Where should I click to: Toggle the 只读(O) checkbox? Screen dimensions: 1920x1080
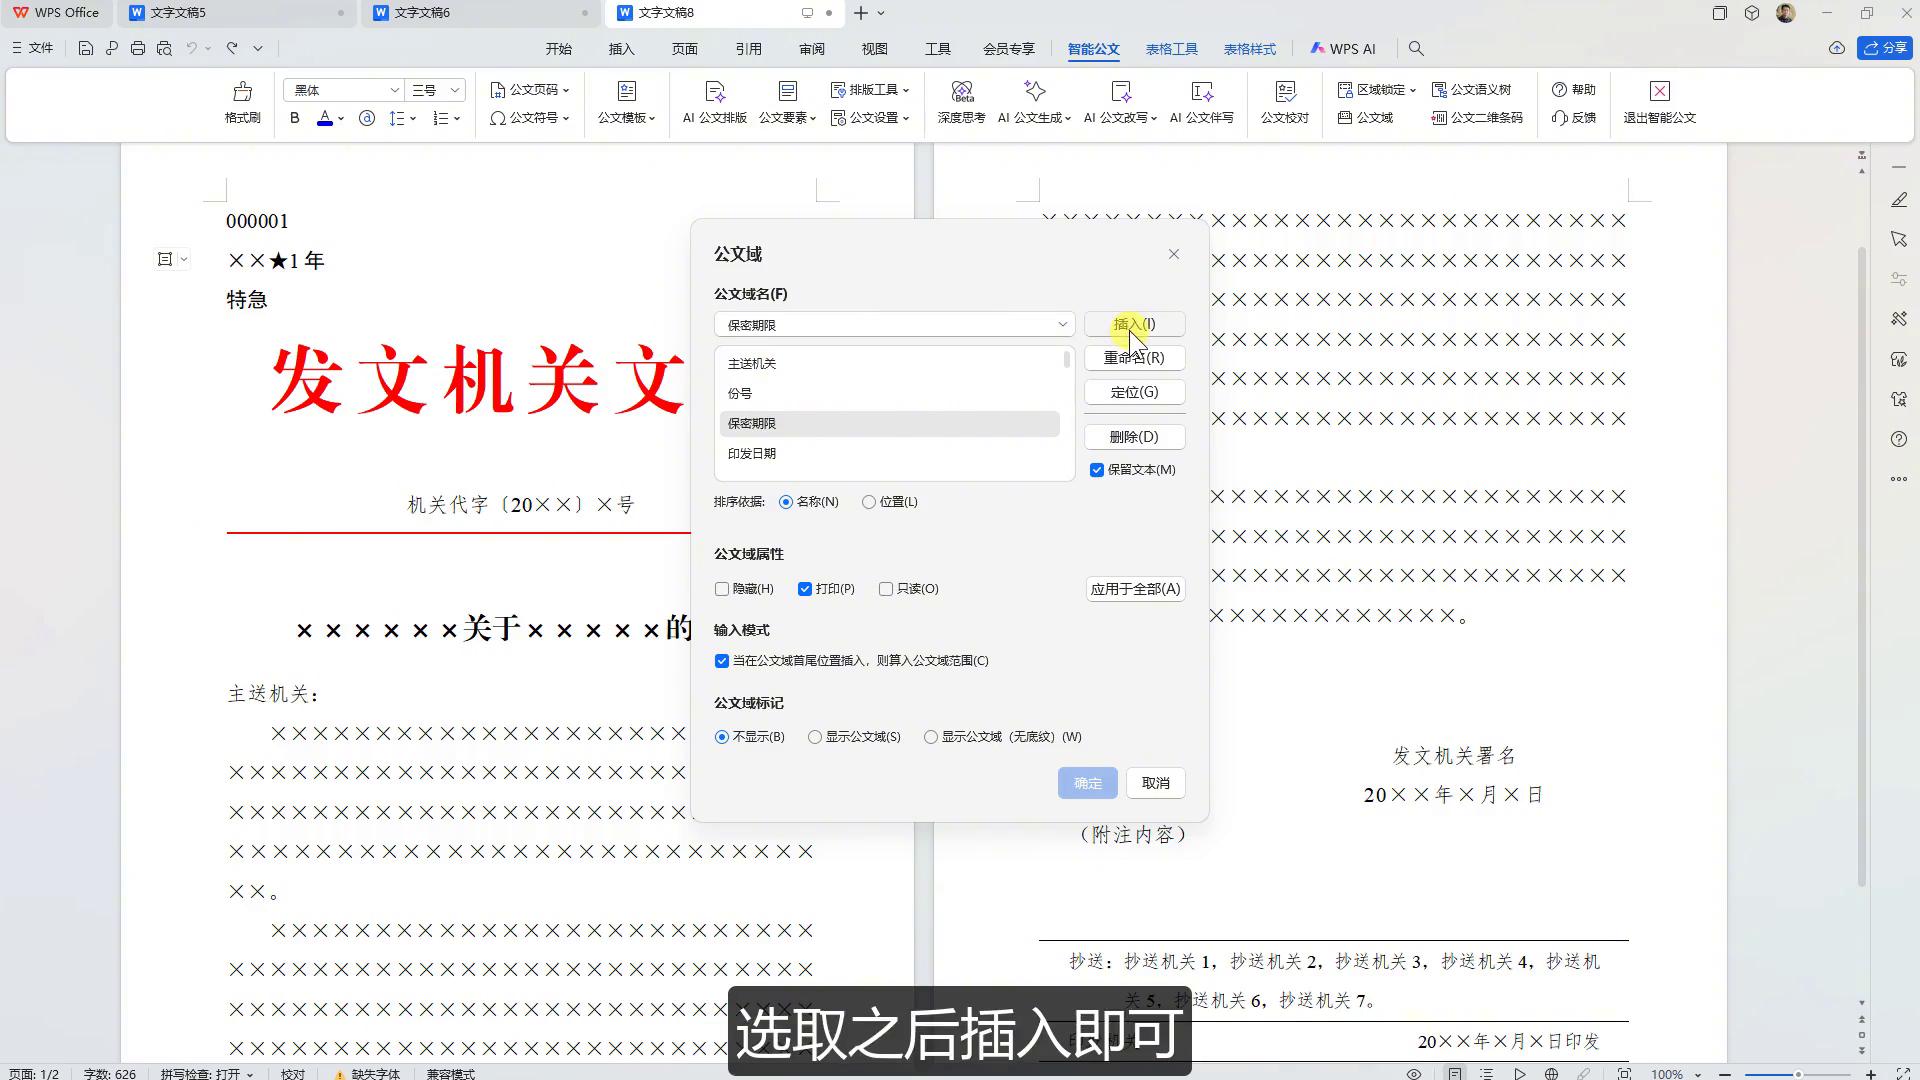click(886, 589)
